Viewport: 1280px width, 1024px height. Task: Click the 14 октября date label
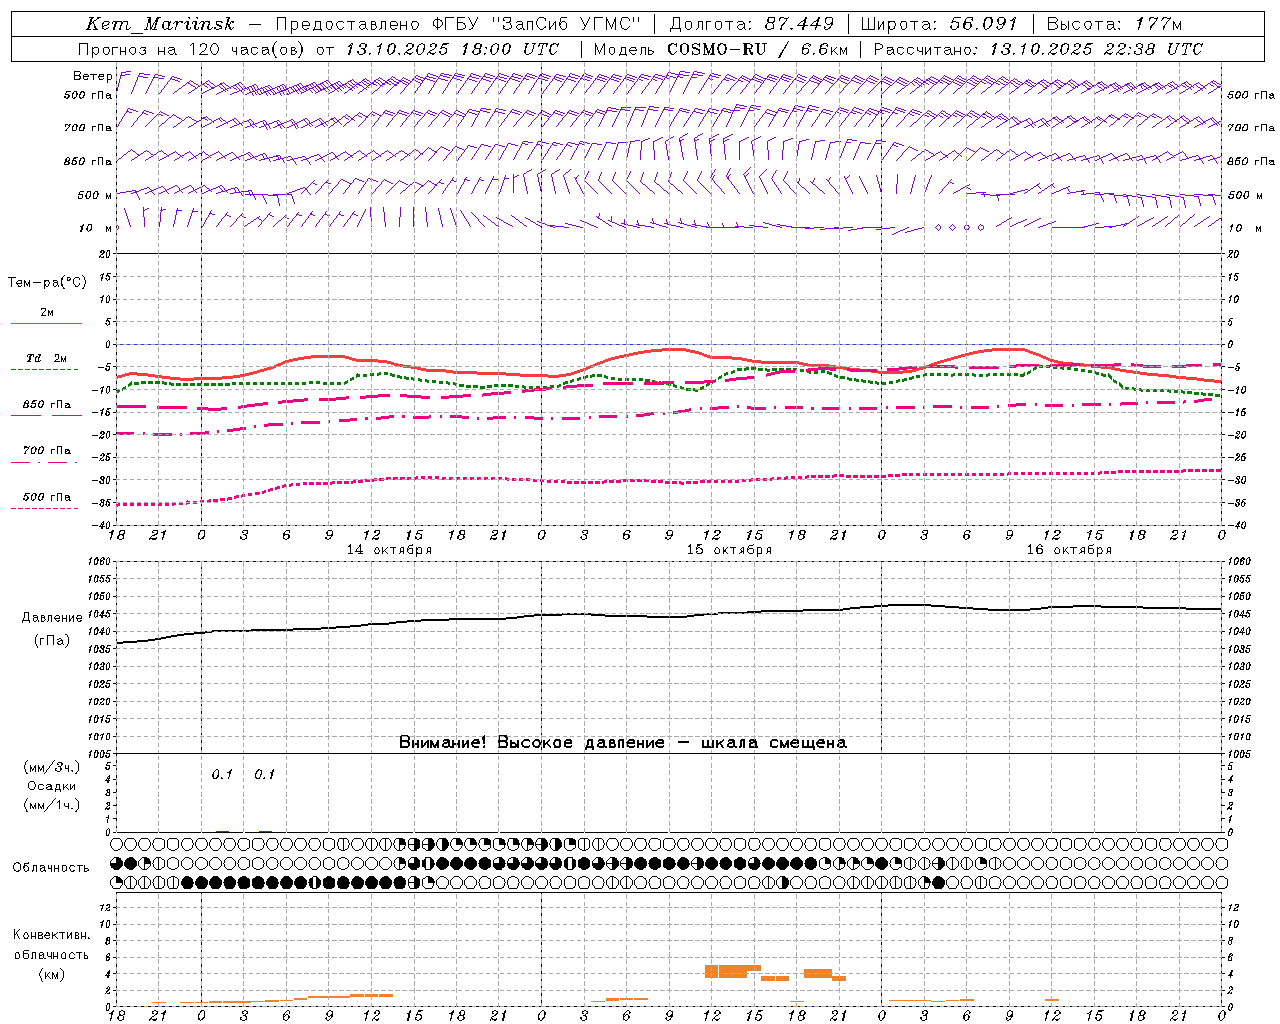[389, 550]
